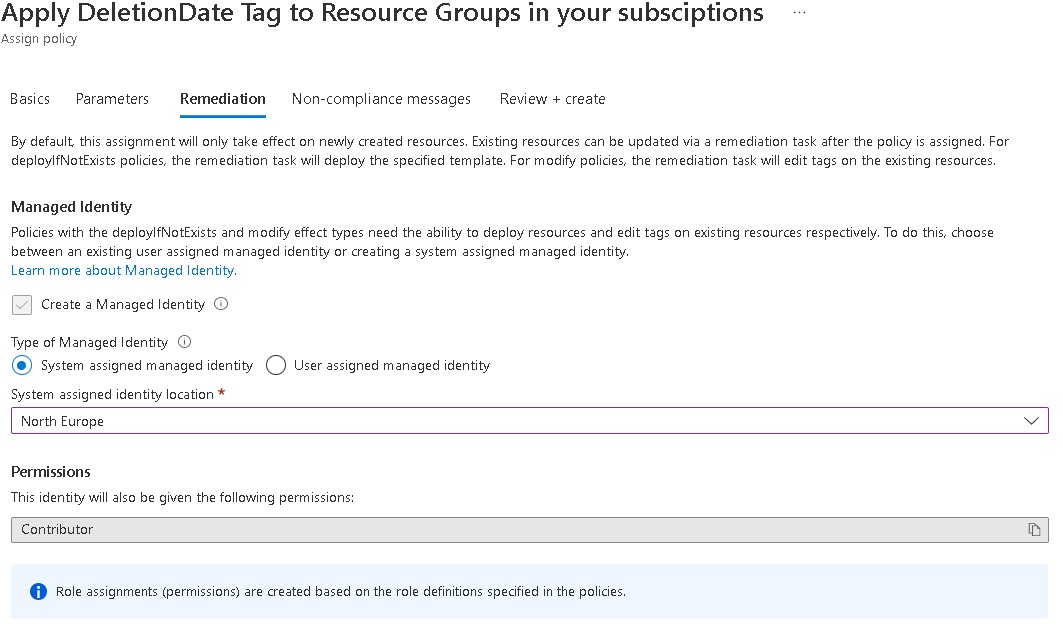Click info icon beside Type of Managed Identity
The width and height of the screenshot is (1063, 628).
tap(184, 342)
